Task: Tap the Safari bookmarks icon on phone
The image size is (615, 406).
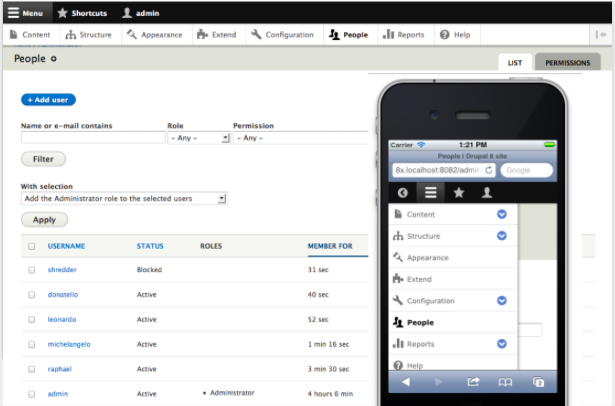Action: click(x=505, y=382)
